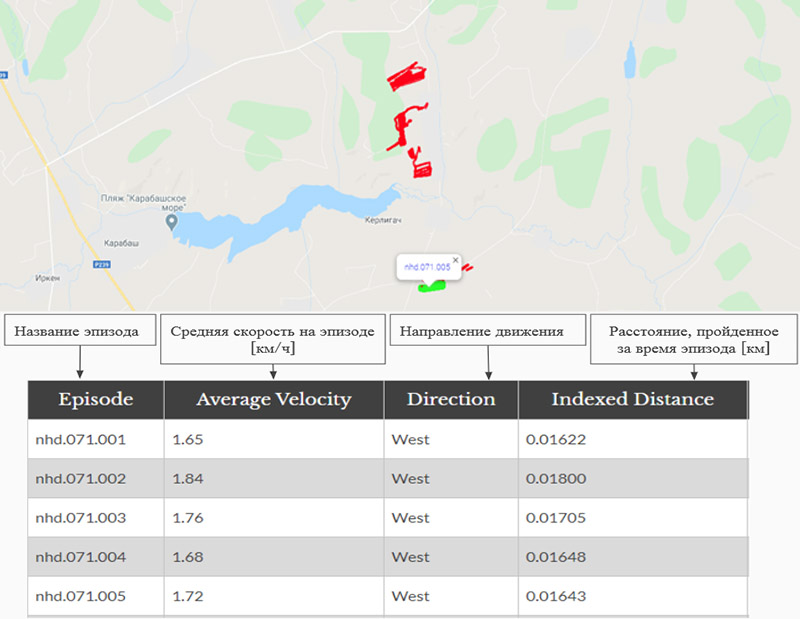This screenshot has height=619, width=800.
Task: Click distance value 0.01643
Action: click(x=556, y=596)
